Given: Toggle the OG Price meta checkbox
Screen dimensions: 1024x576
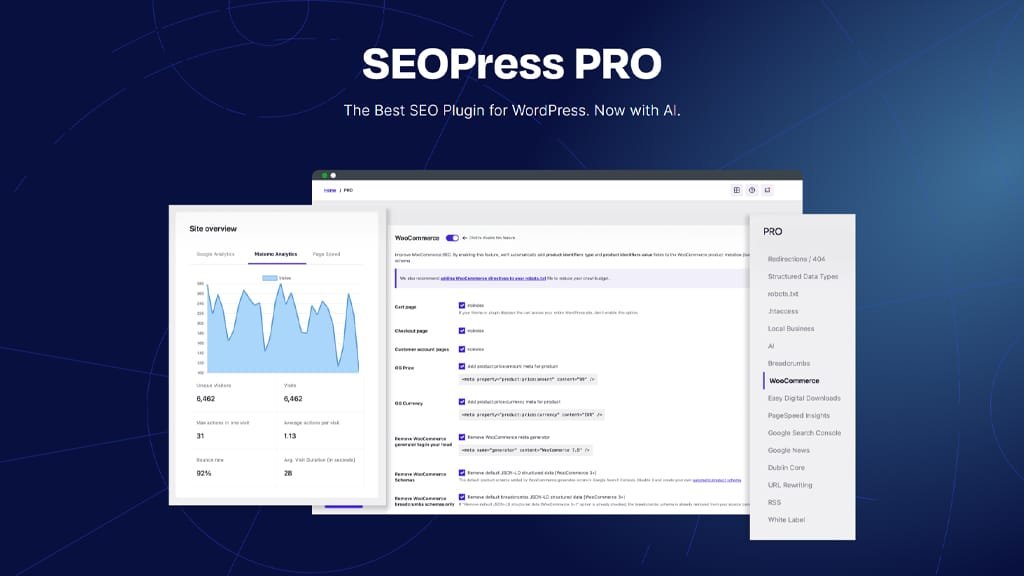Looking at the screenshot, I should pyautogui.click(x=462, y=366).
